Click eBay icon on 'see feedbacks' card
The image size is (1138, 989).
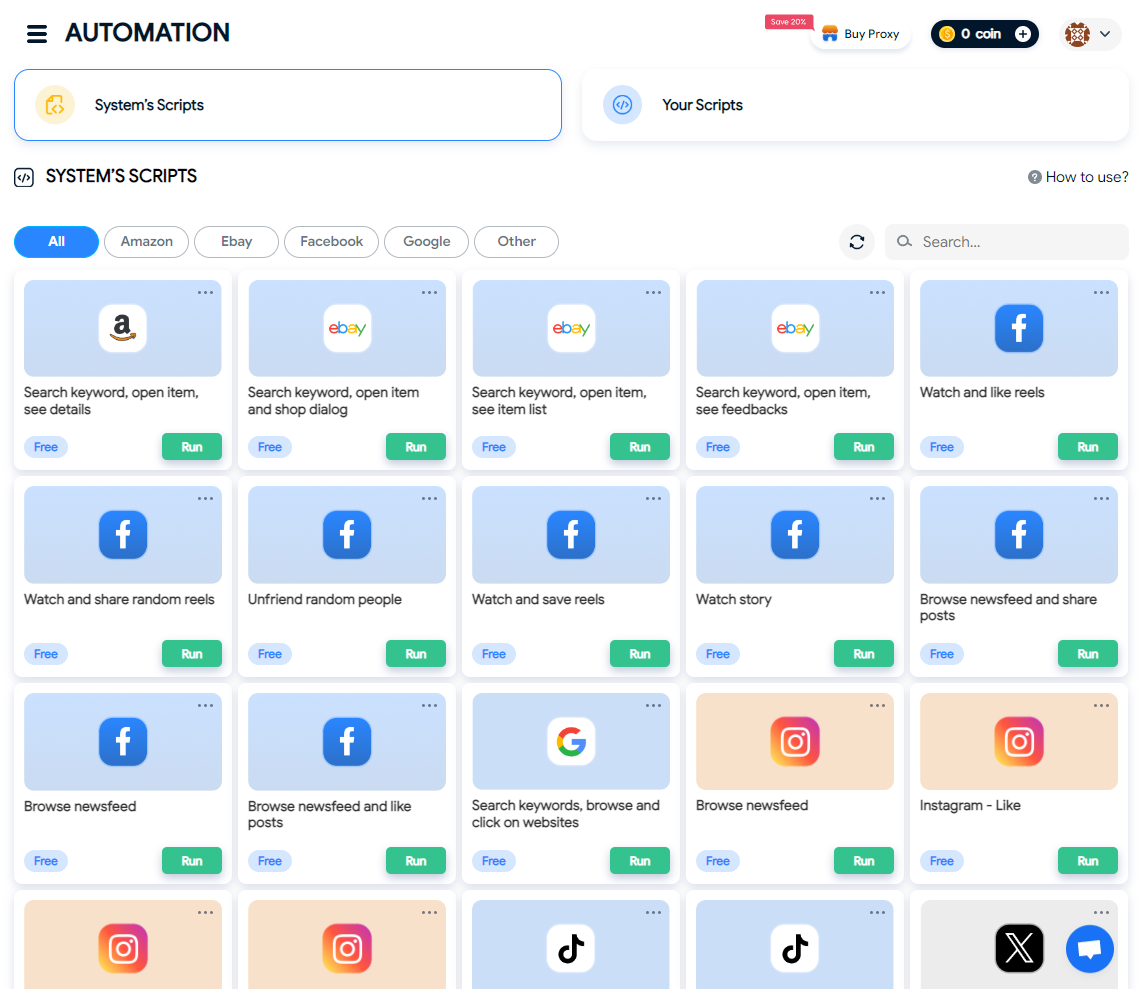pos(795,328)
